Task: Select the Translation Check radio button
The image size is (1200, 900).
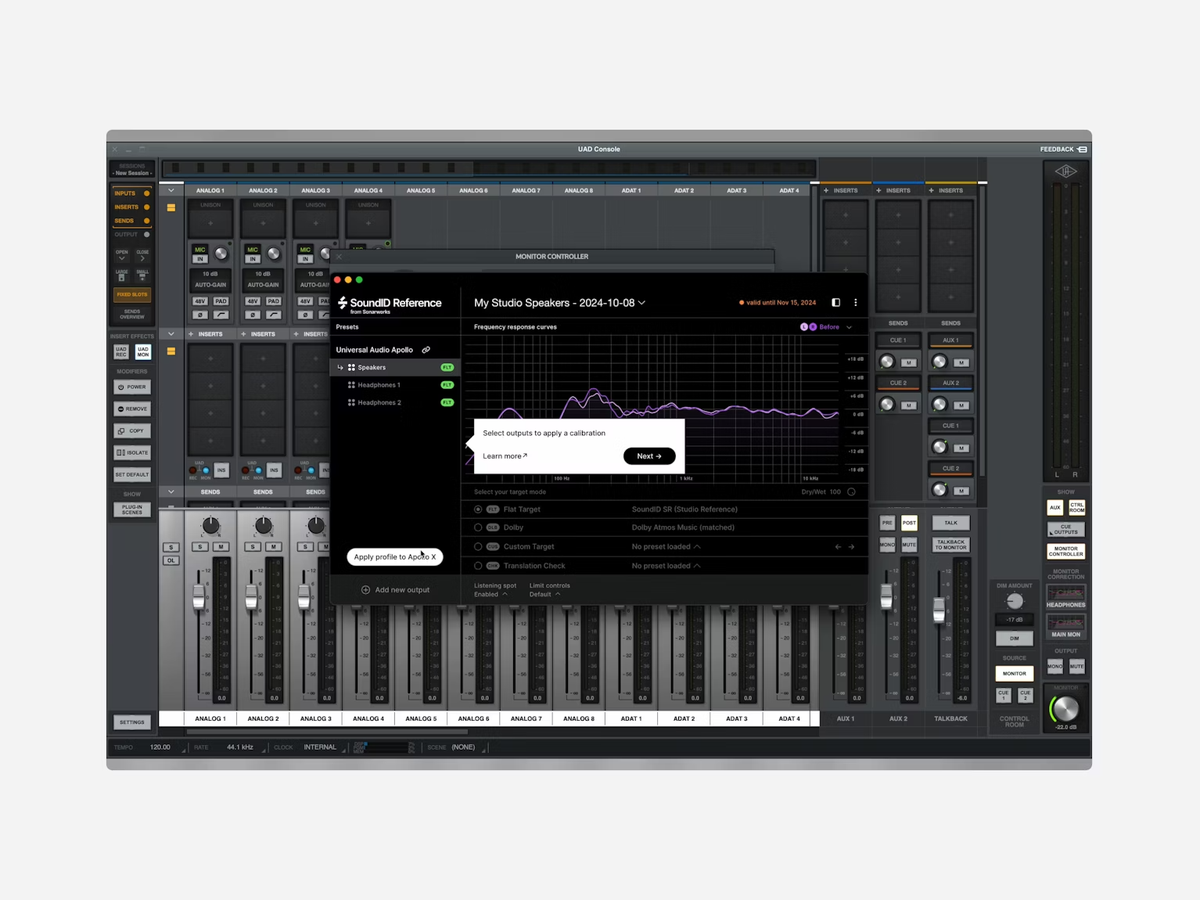Action: tap(478, 566)
